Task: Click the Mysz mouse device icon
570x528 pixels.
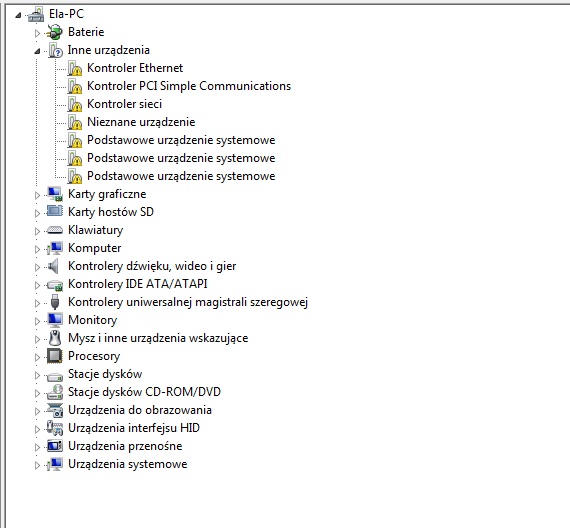Action: (x=55, y=338)
